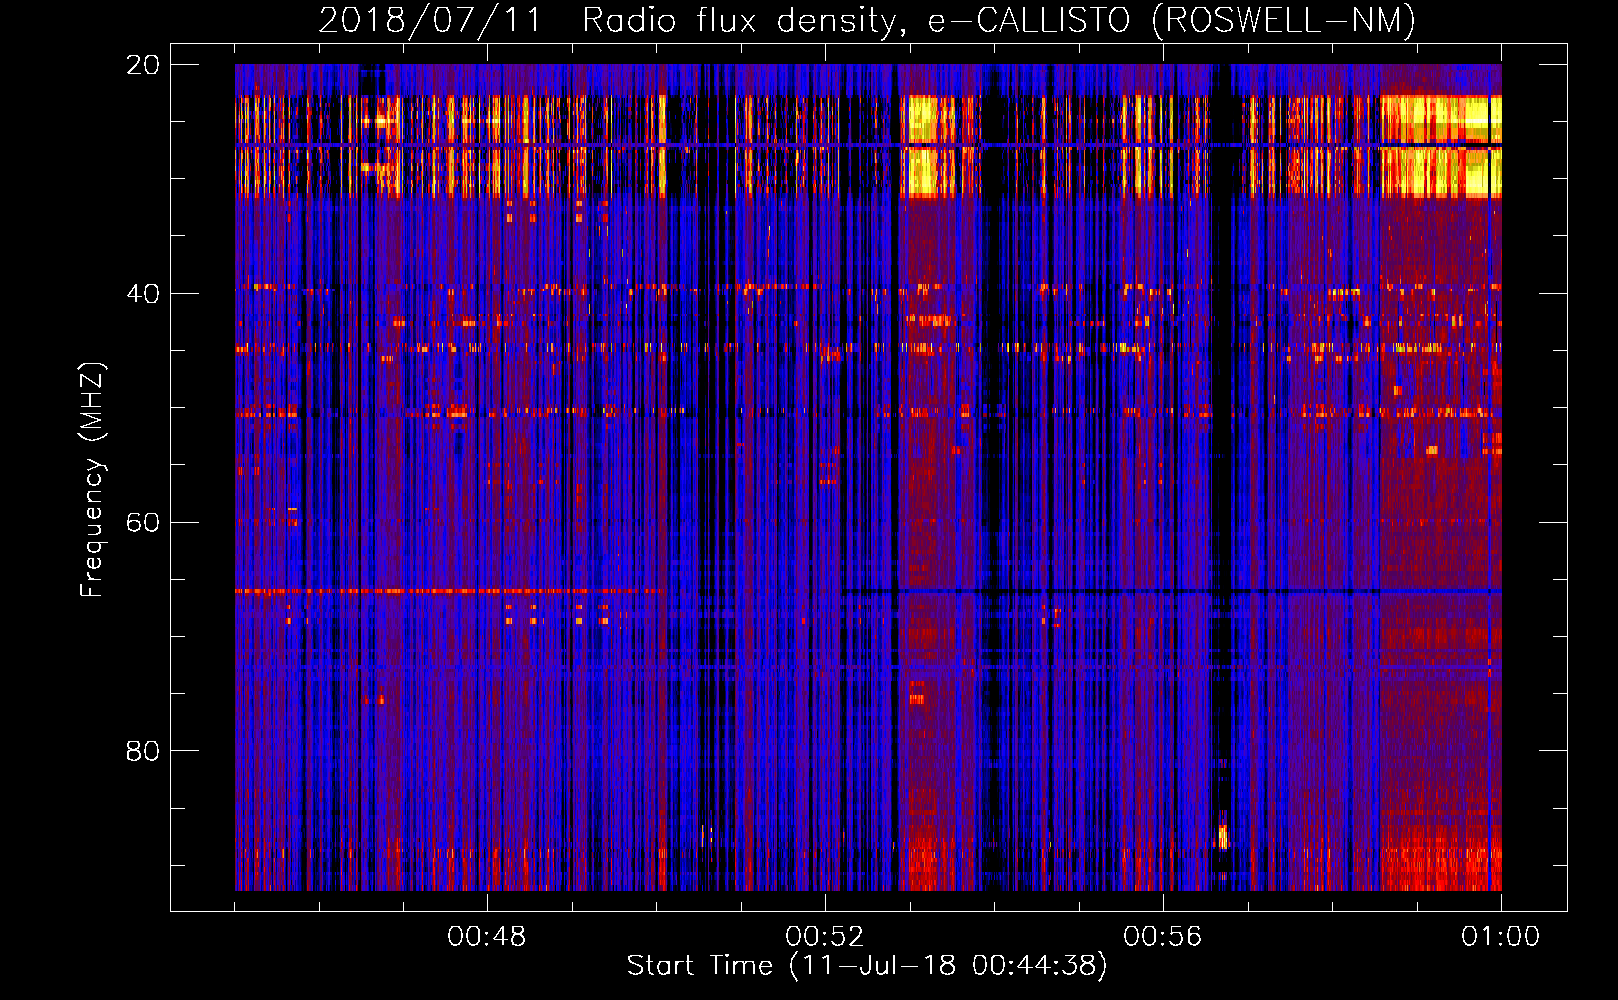The image size is (1618, 1000).
Task: Click the time tick label '01:00'
Action: 1501,937
